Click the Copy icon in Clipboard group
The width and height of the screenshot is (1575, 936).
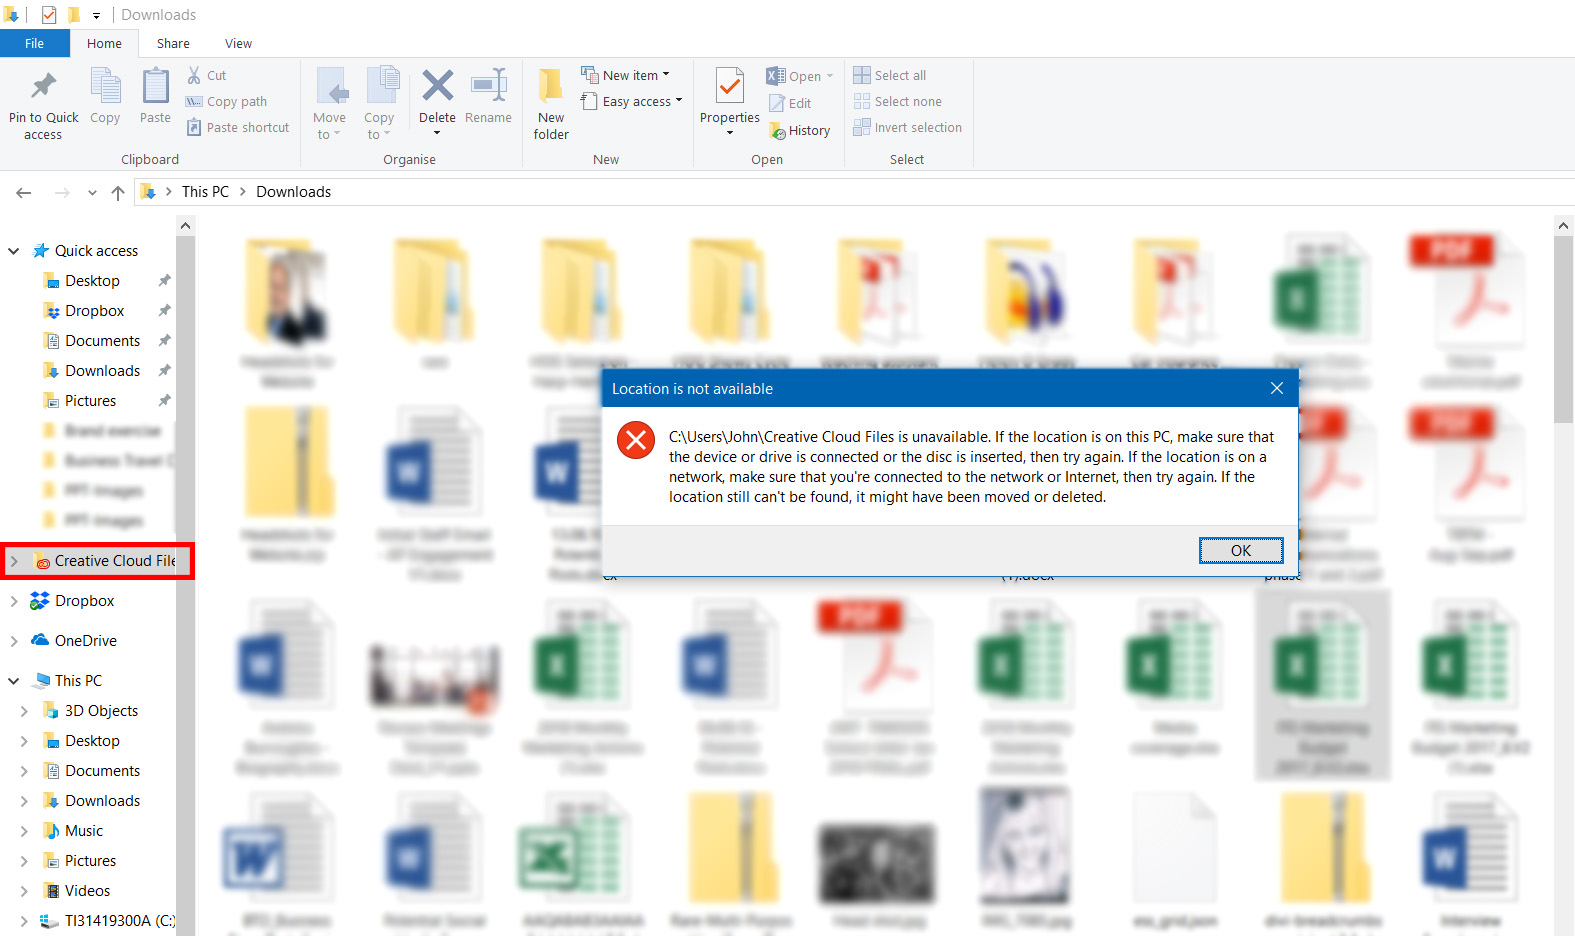click(x=105, y=86)
